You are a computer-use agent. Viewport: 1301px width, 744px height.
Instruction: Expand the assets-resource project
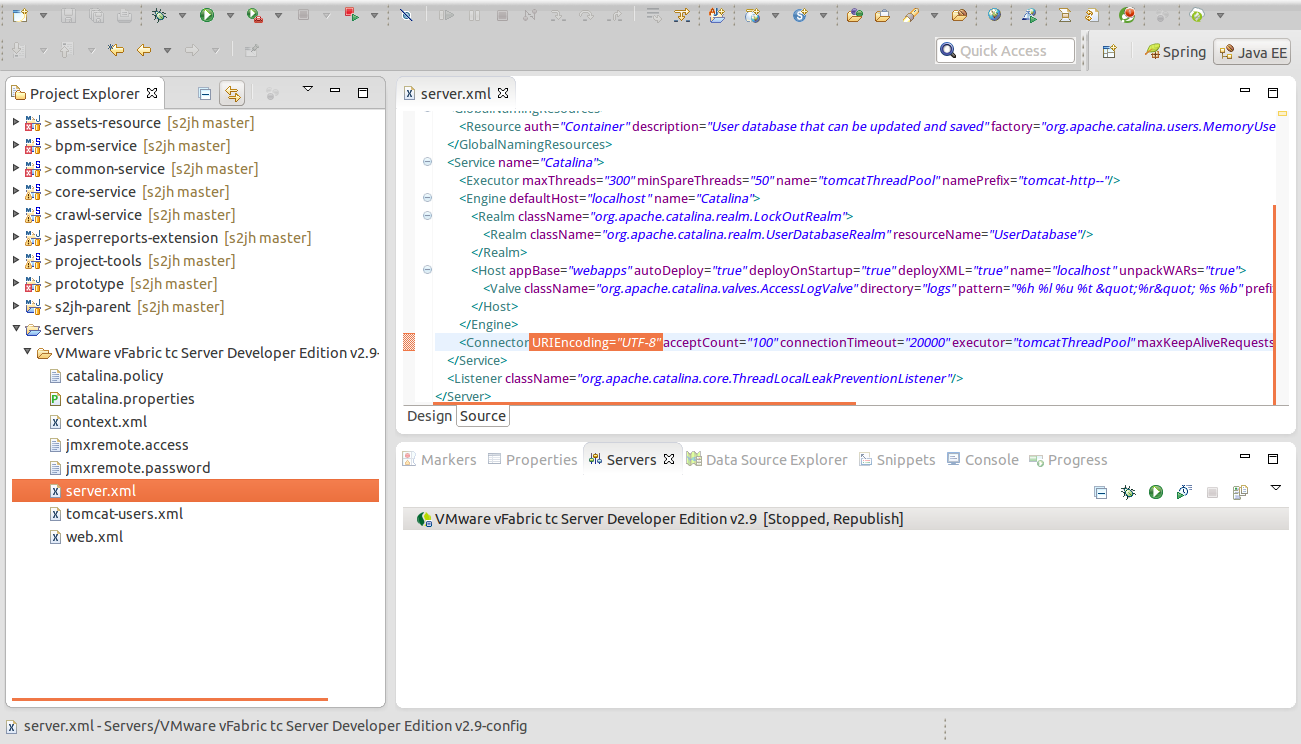tap(16, 123)
